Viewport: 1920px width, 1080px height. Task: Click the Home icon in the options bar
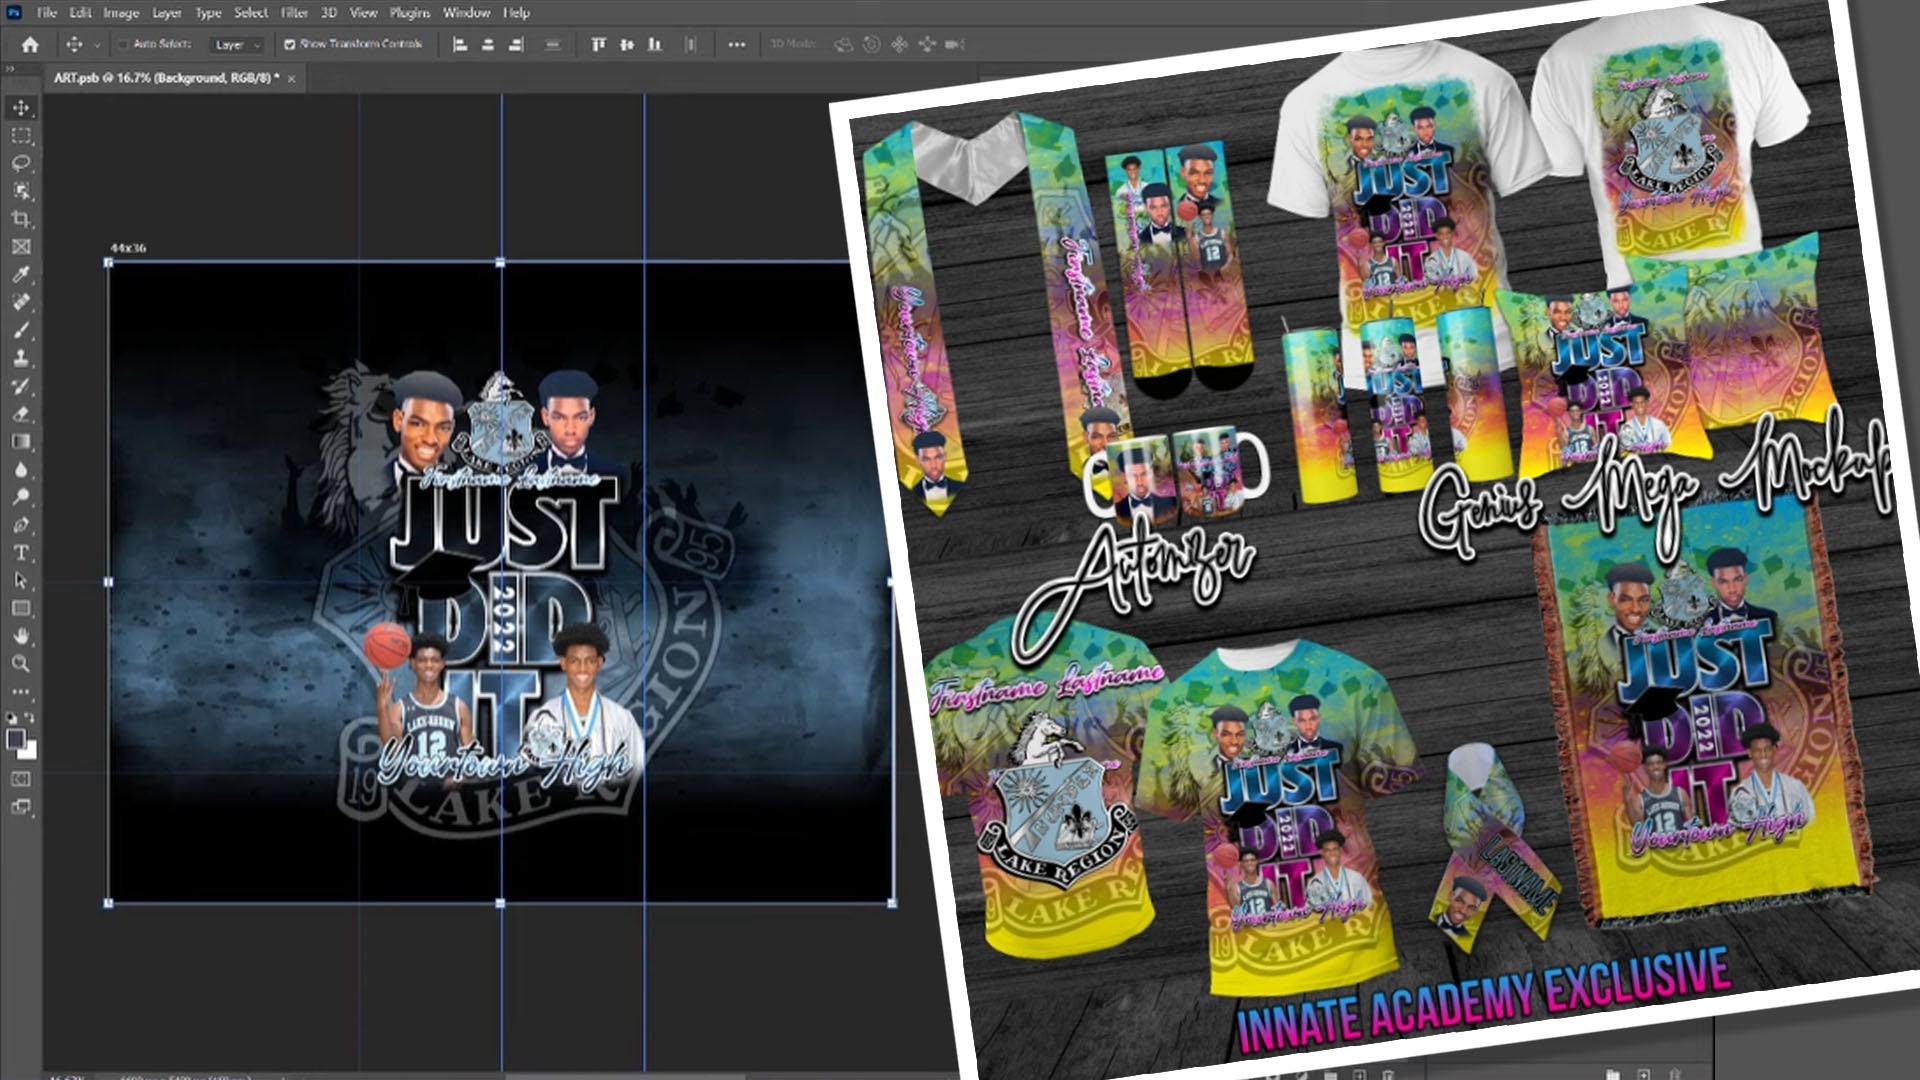tap(31, 45)
